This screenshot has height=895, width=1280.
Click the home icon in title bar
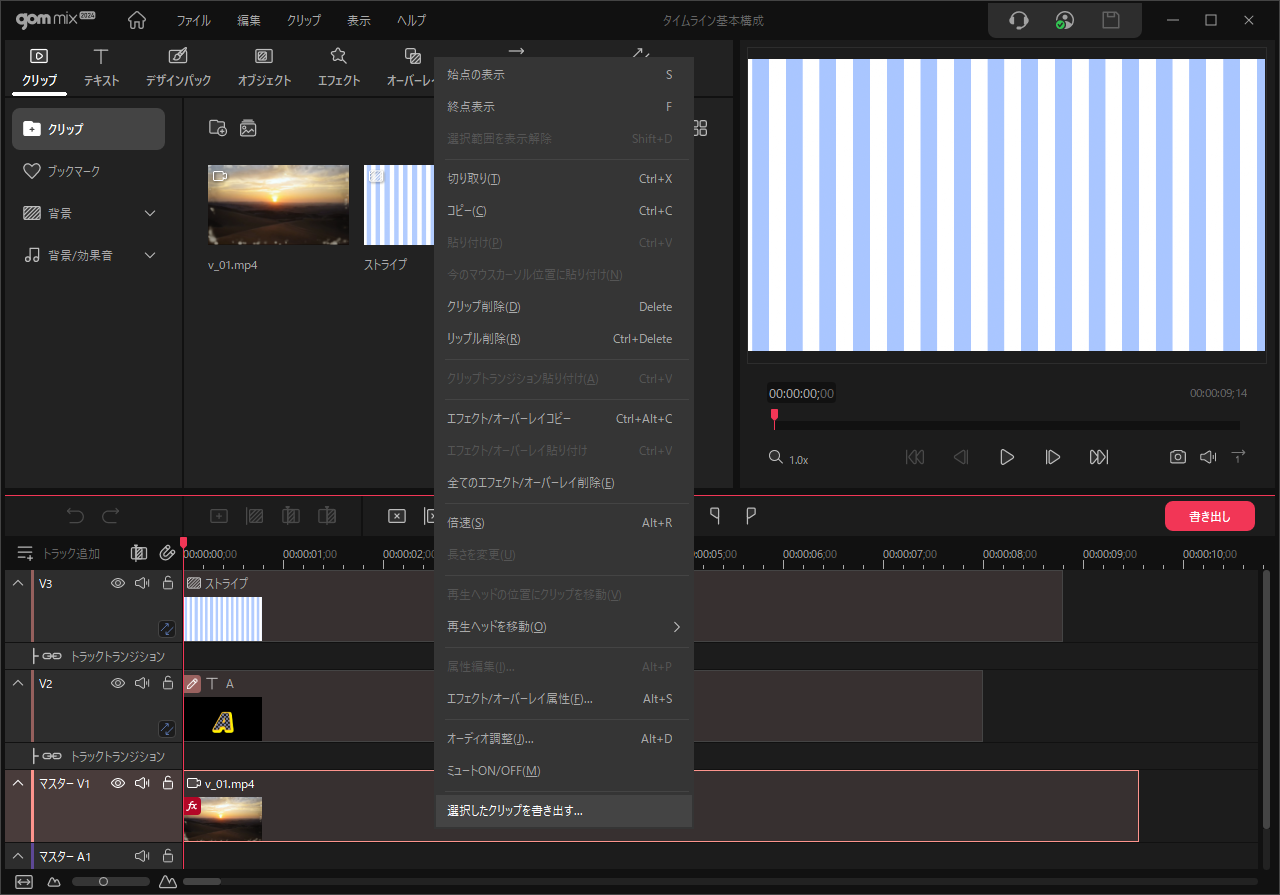137,20
